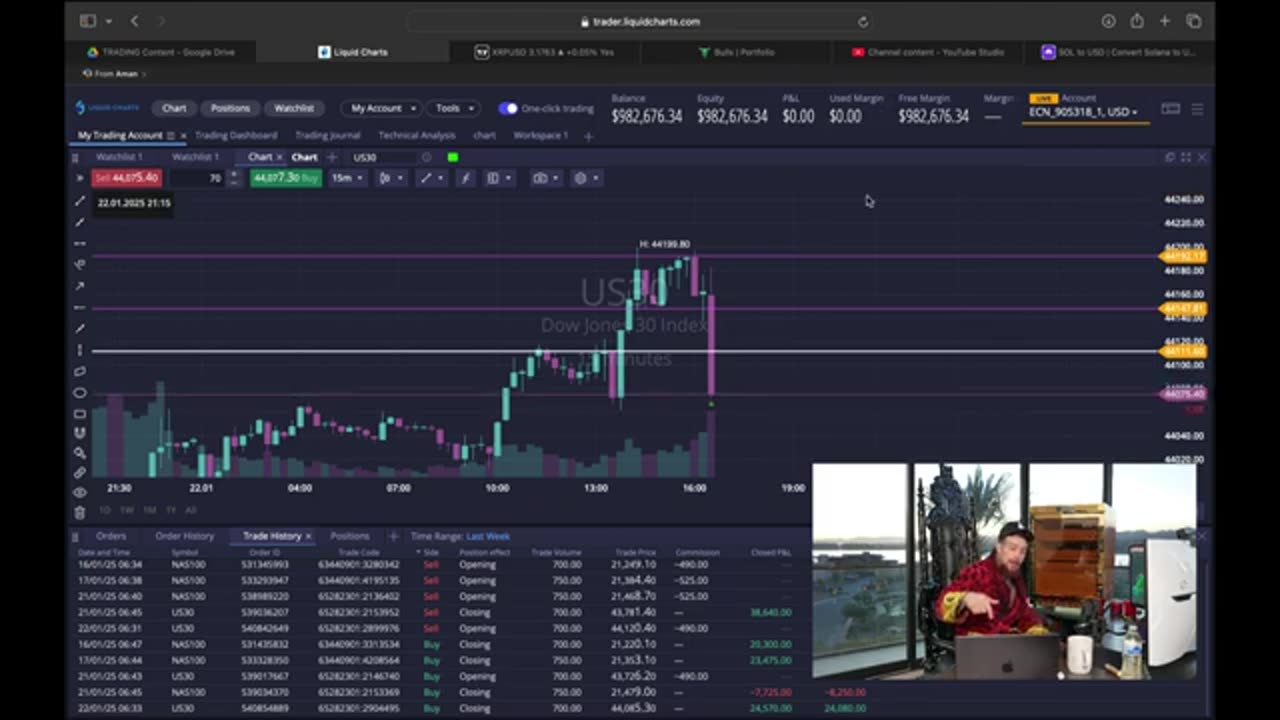
Task: Click 44192 purple price line label
Action: click(1184, 257)
